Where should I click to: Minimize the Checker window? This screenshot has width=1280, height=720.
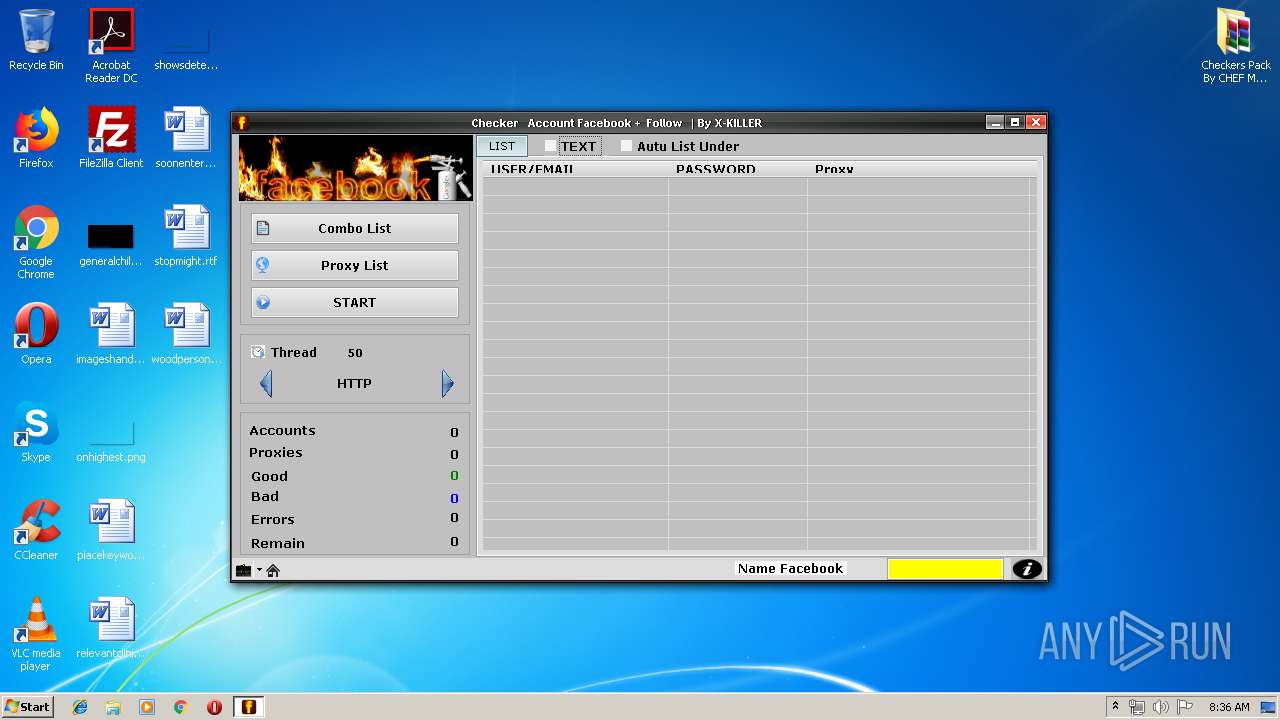[x=994, y=122]
